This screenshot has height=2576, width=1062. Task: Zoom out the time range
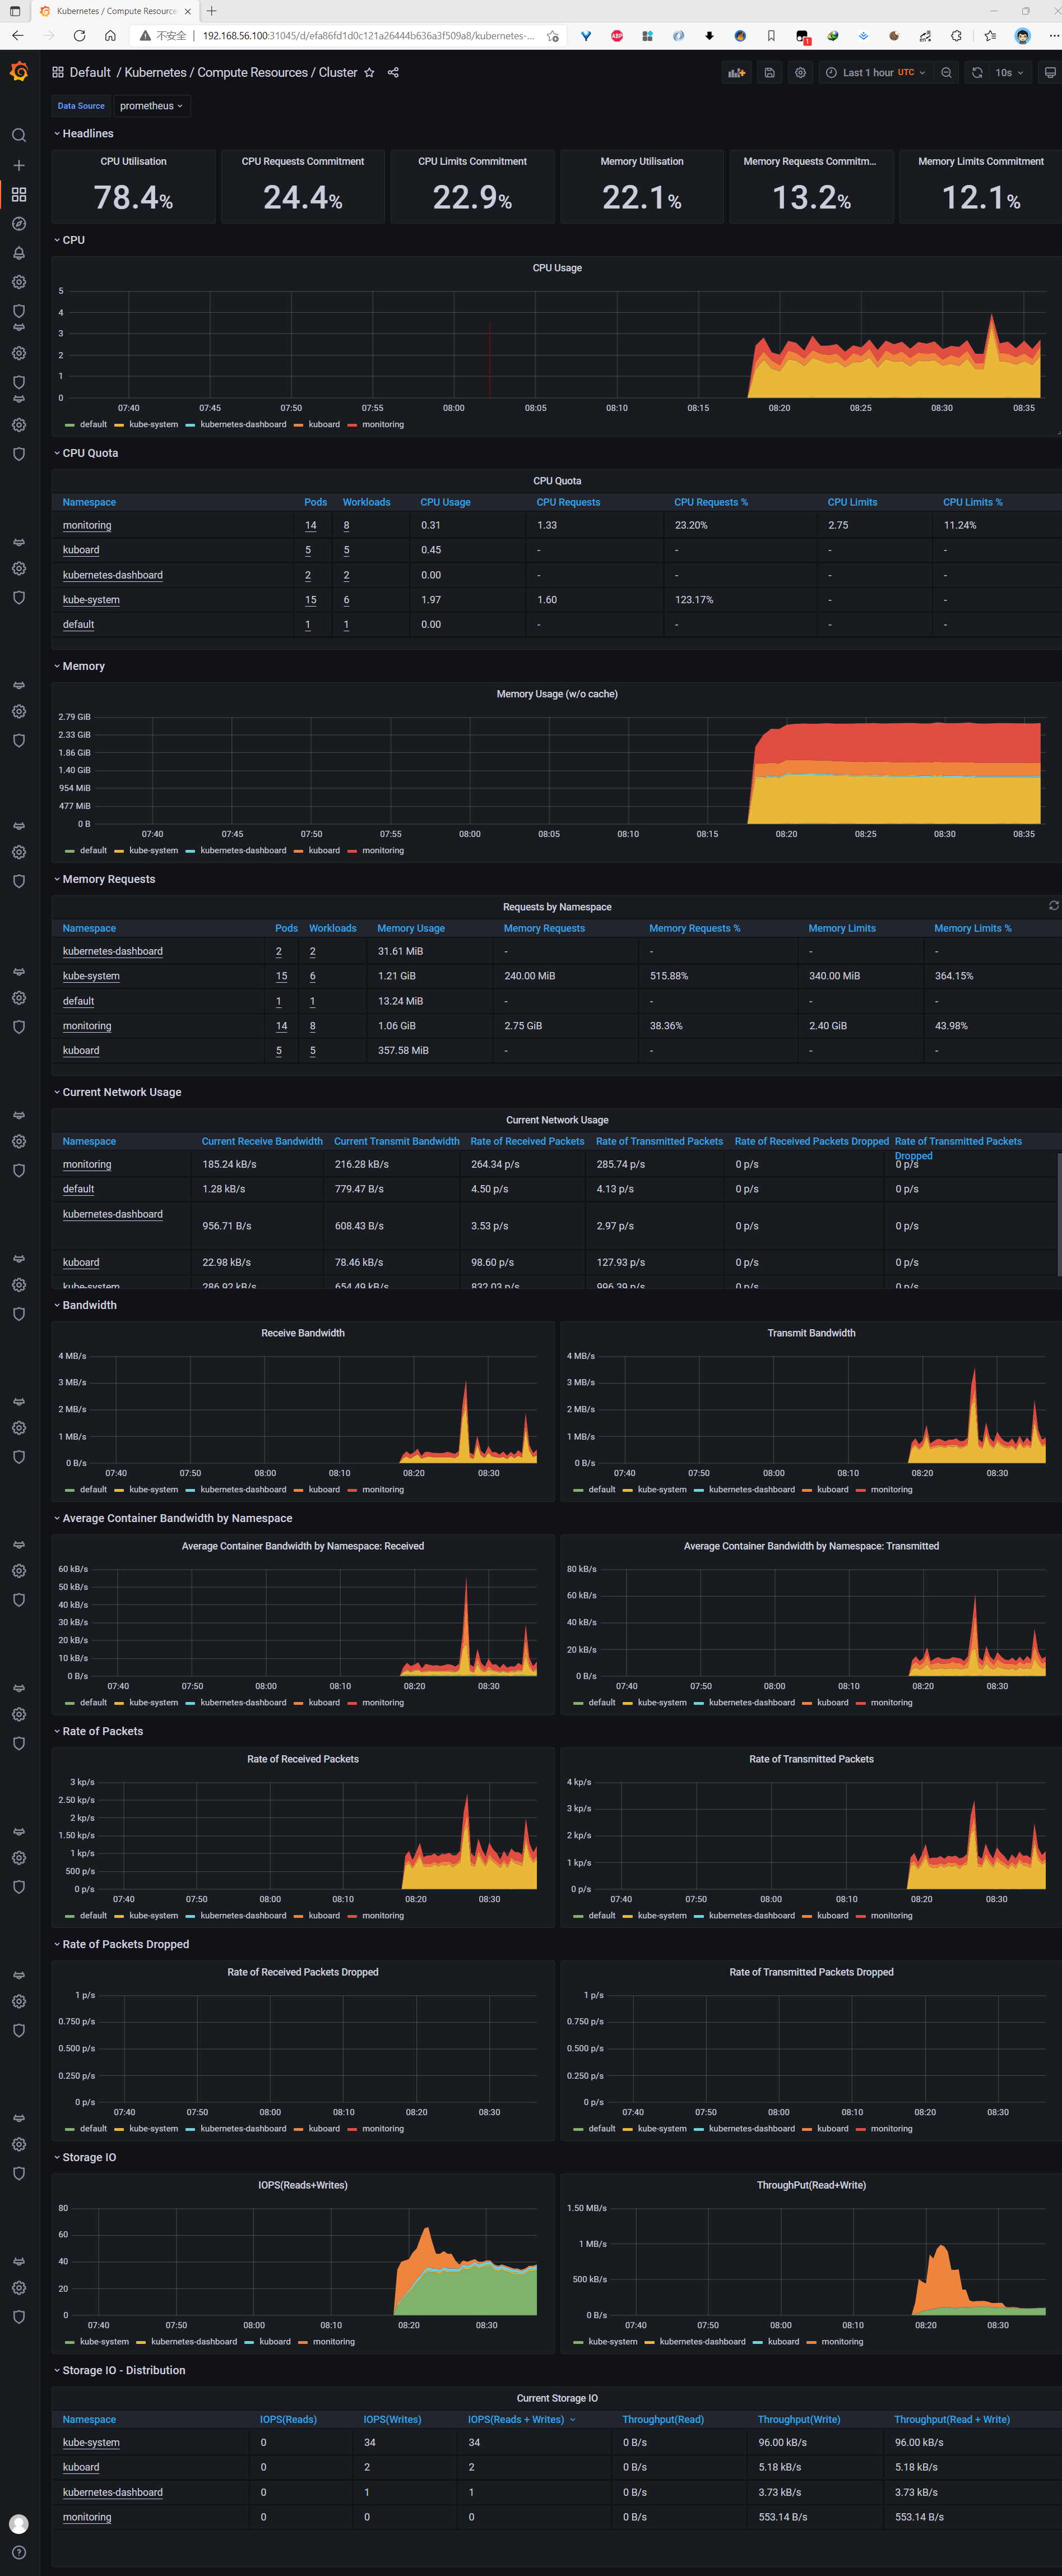pos(946,73)
